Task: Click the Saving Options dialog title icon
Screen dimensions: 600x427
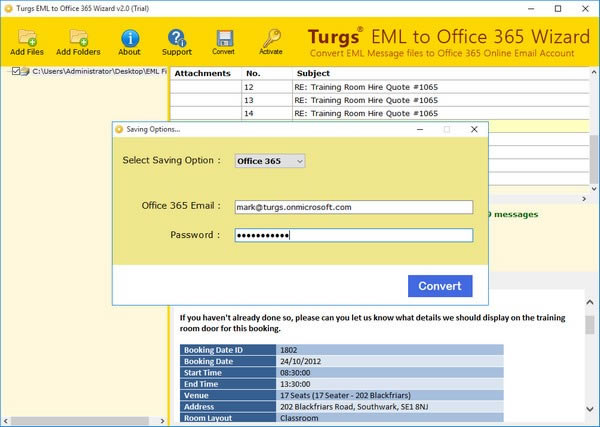Action: click(120, 129)
